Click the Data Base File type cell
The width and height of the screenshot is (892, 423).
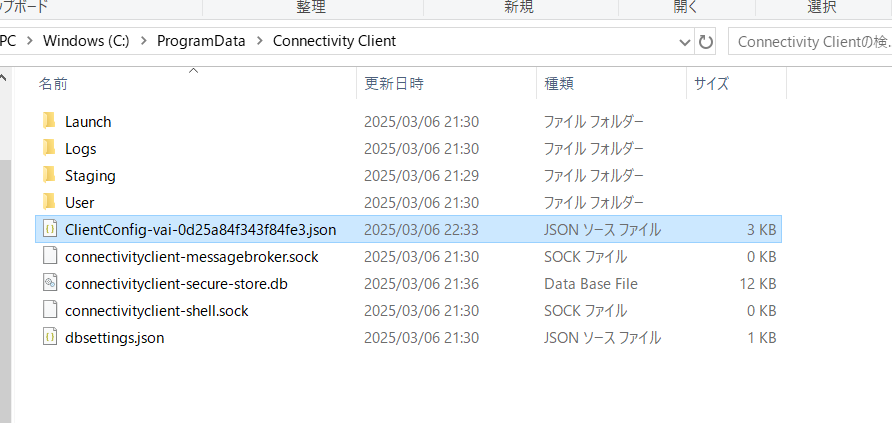[590, 284]
